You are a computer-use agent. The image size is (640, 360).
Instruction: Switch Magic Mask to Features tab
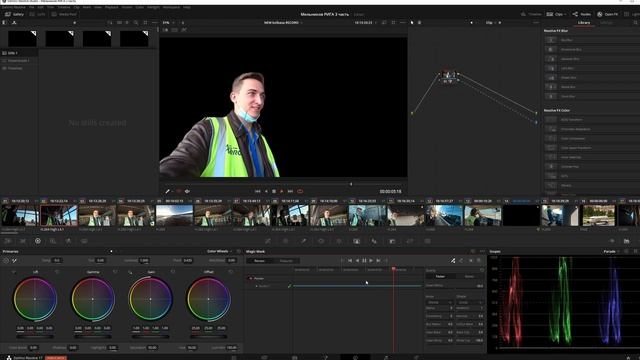pos(286,260)
